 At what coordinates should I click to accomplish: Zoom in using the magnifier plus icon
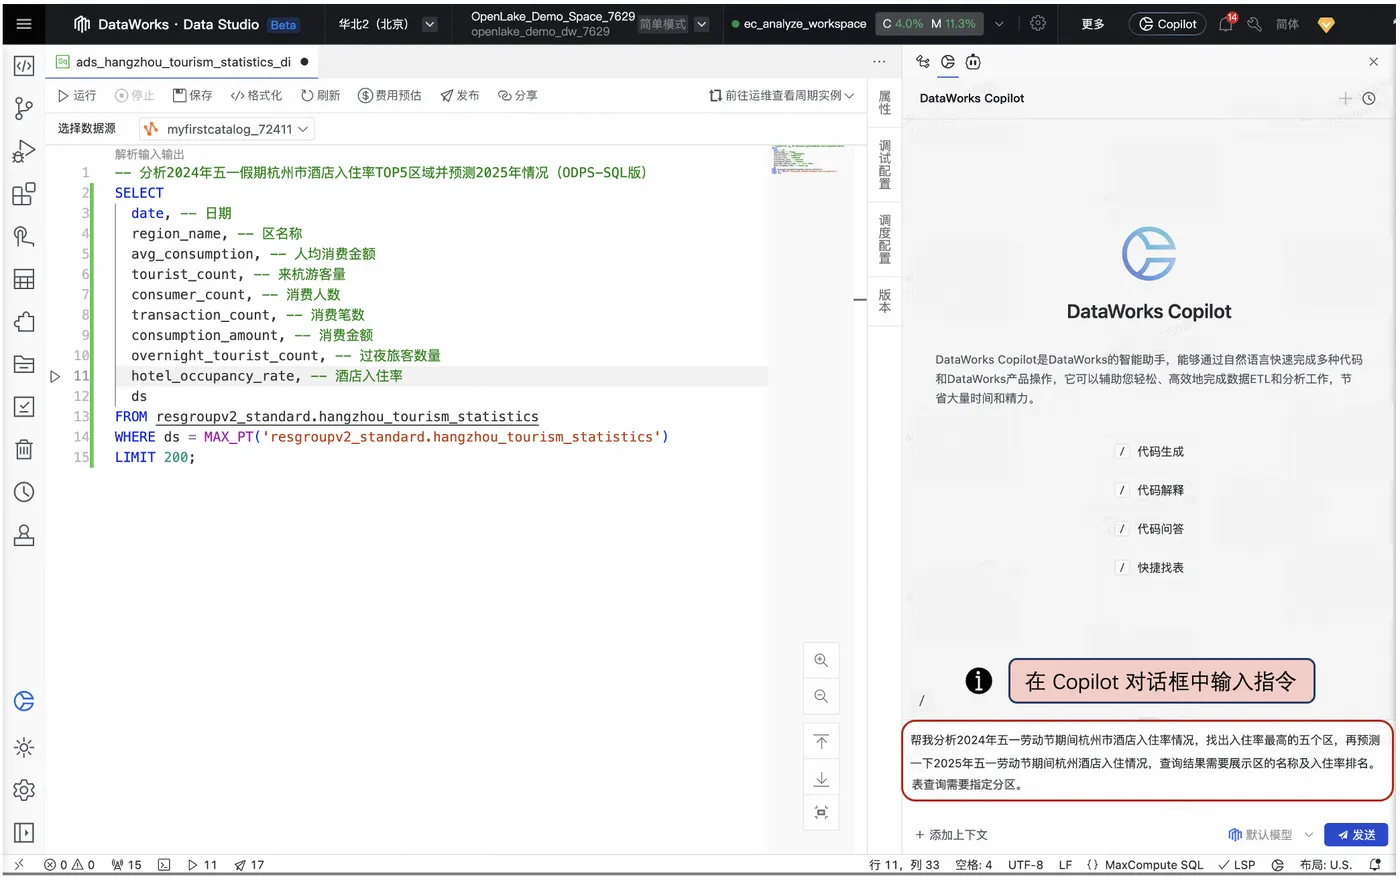coord(821,660)
